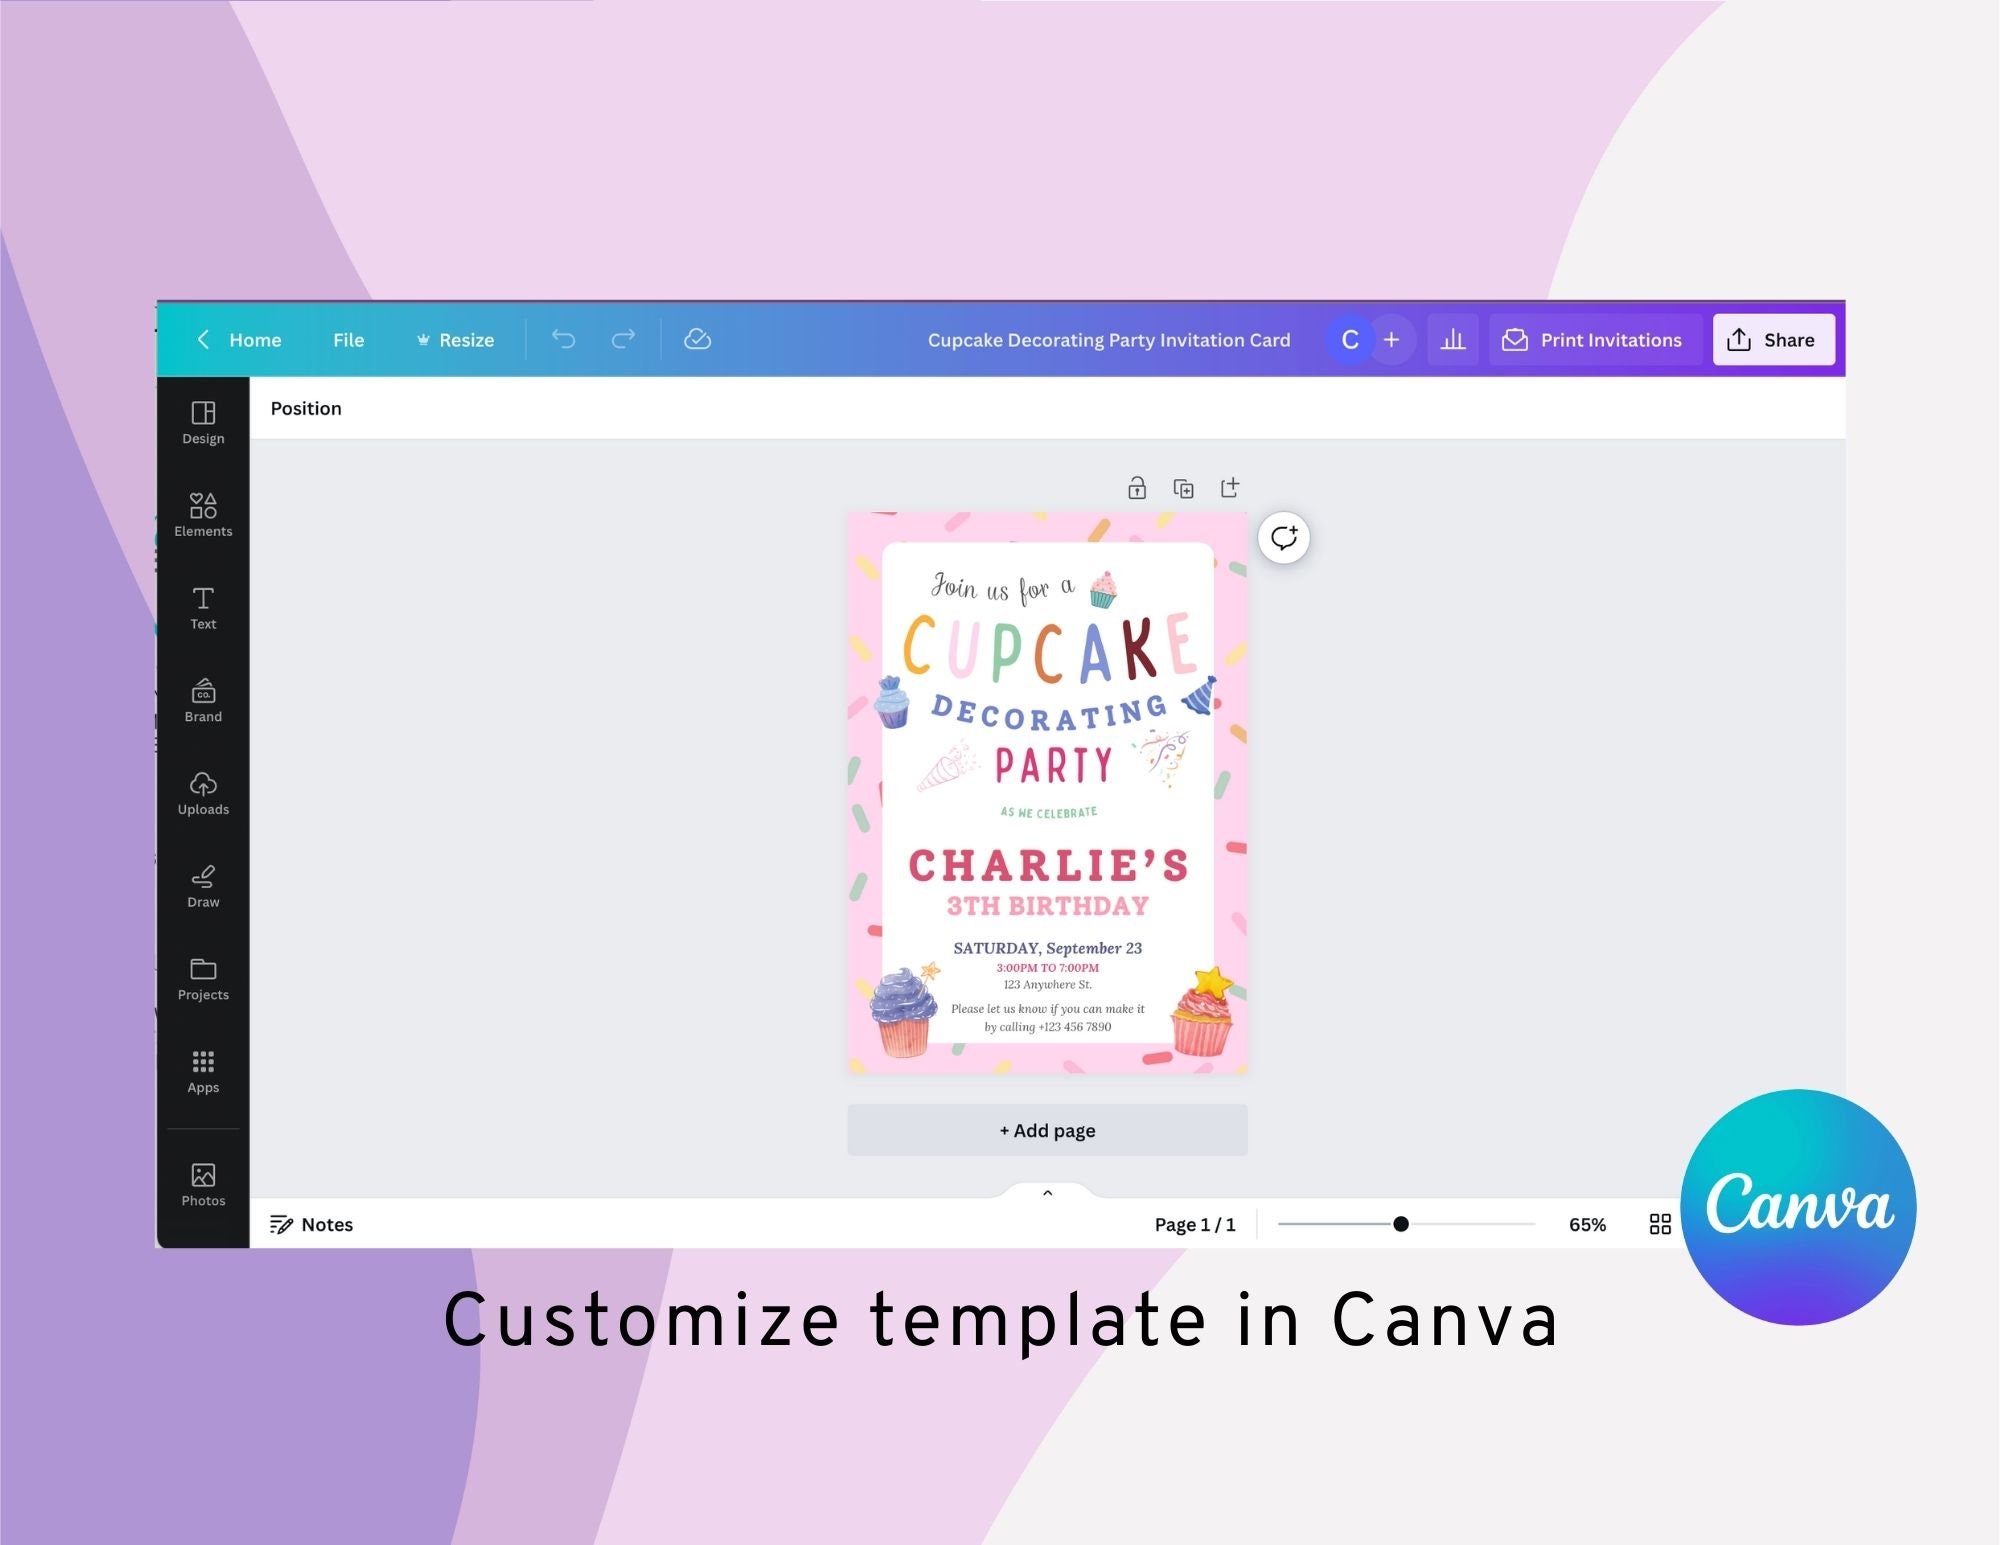Click the Undo icon in the toolbar
This screenshot has height=1545, width=2000.
click(x=565, y=340)
